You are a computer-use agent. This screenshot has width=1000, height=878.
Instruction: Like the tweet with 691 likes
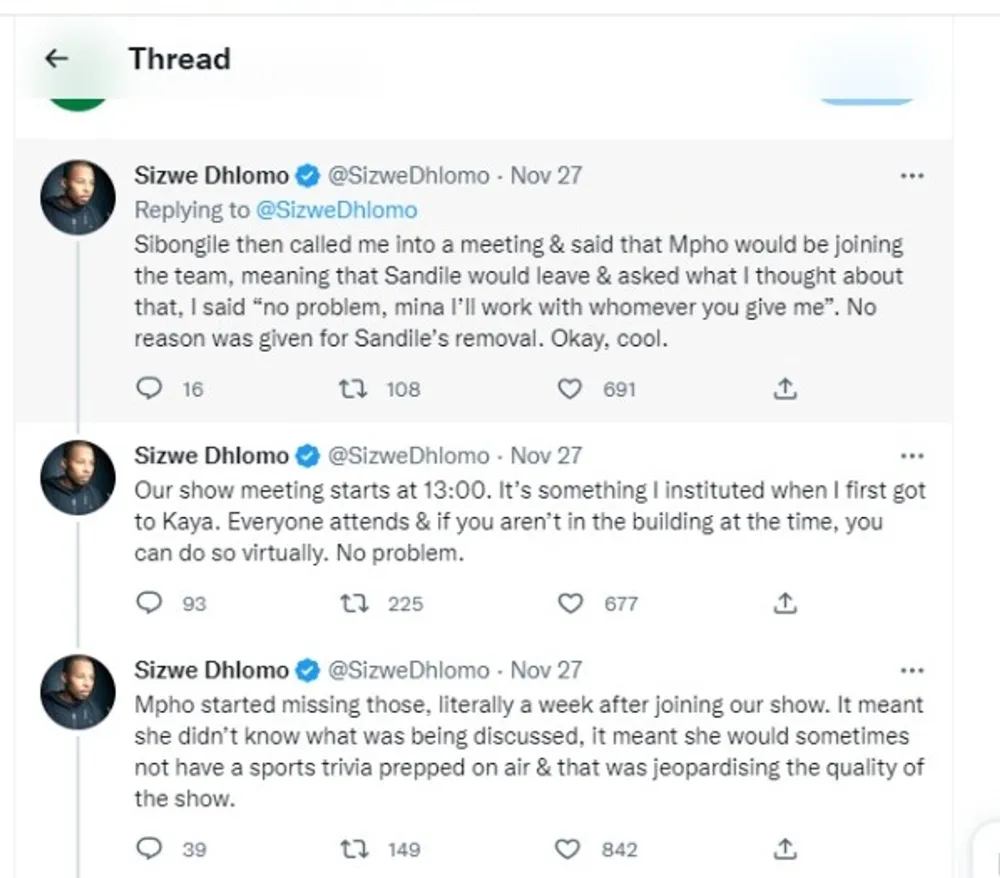tap(569, 389)
